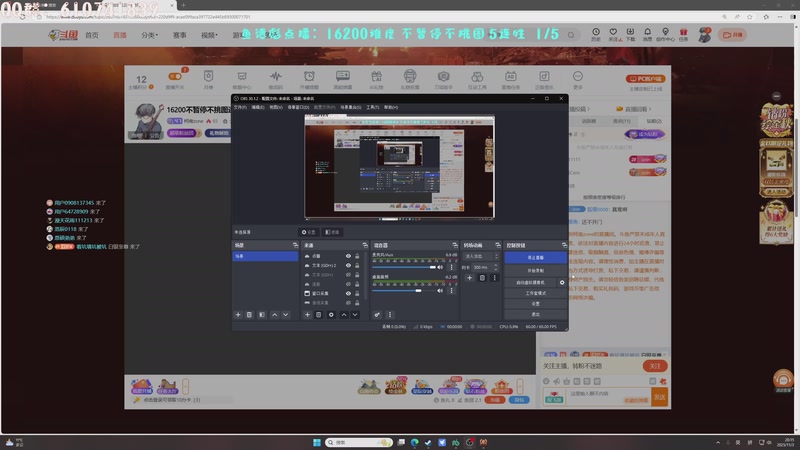Hide 窗口采集 source eye icon
800x450 pixels.
[x=348, y=293]
